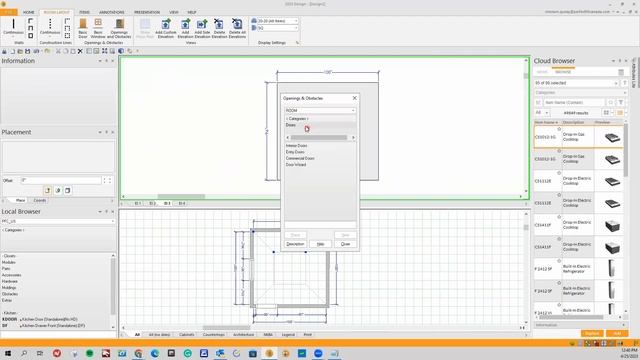Screen dimensions: 640x360
Task: Click Add Side Elevation
Action: pyautogui.click(x=202, y=28)
